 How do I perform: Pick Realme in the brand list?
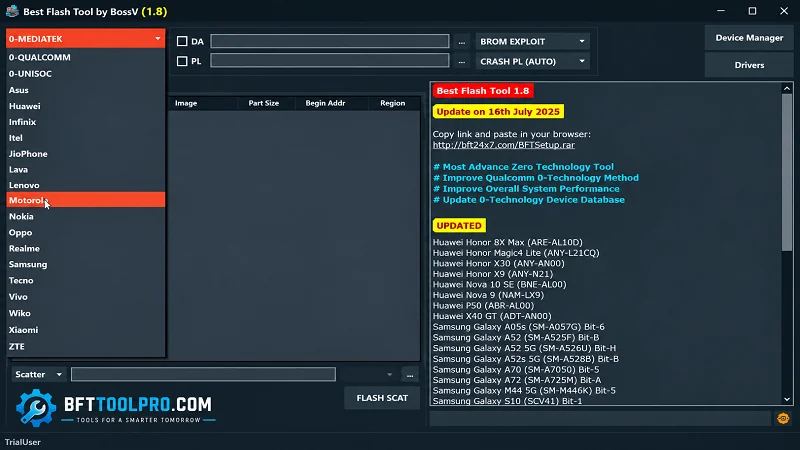(x=85, y=248)
